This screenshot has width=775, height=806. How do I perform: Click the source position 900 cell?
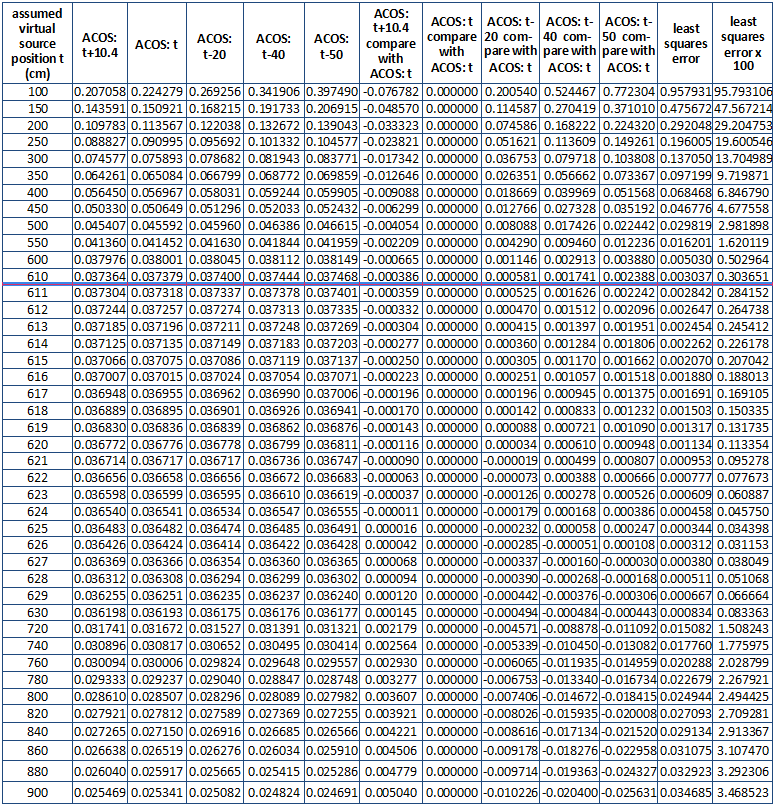pos(36,793)
